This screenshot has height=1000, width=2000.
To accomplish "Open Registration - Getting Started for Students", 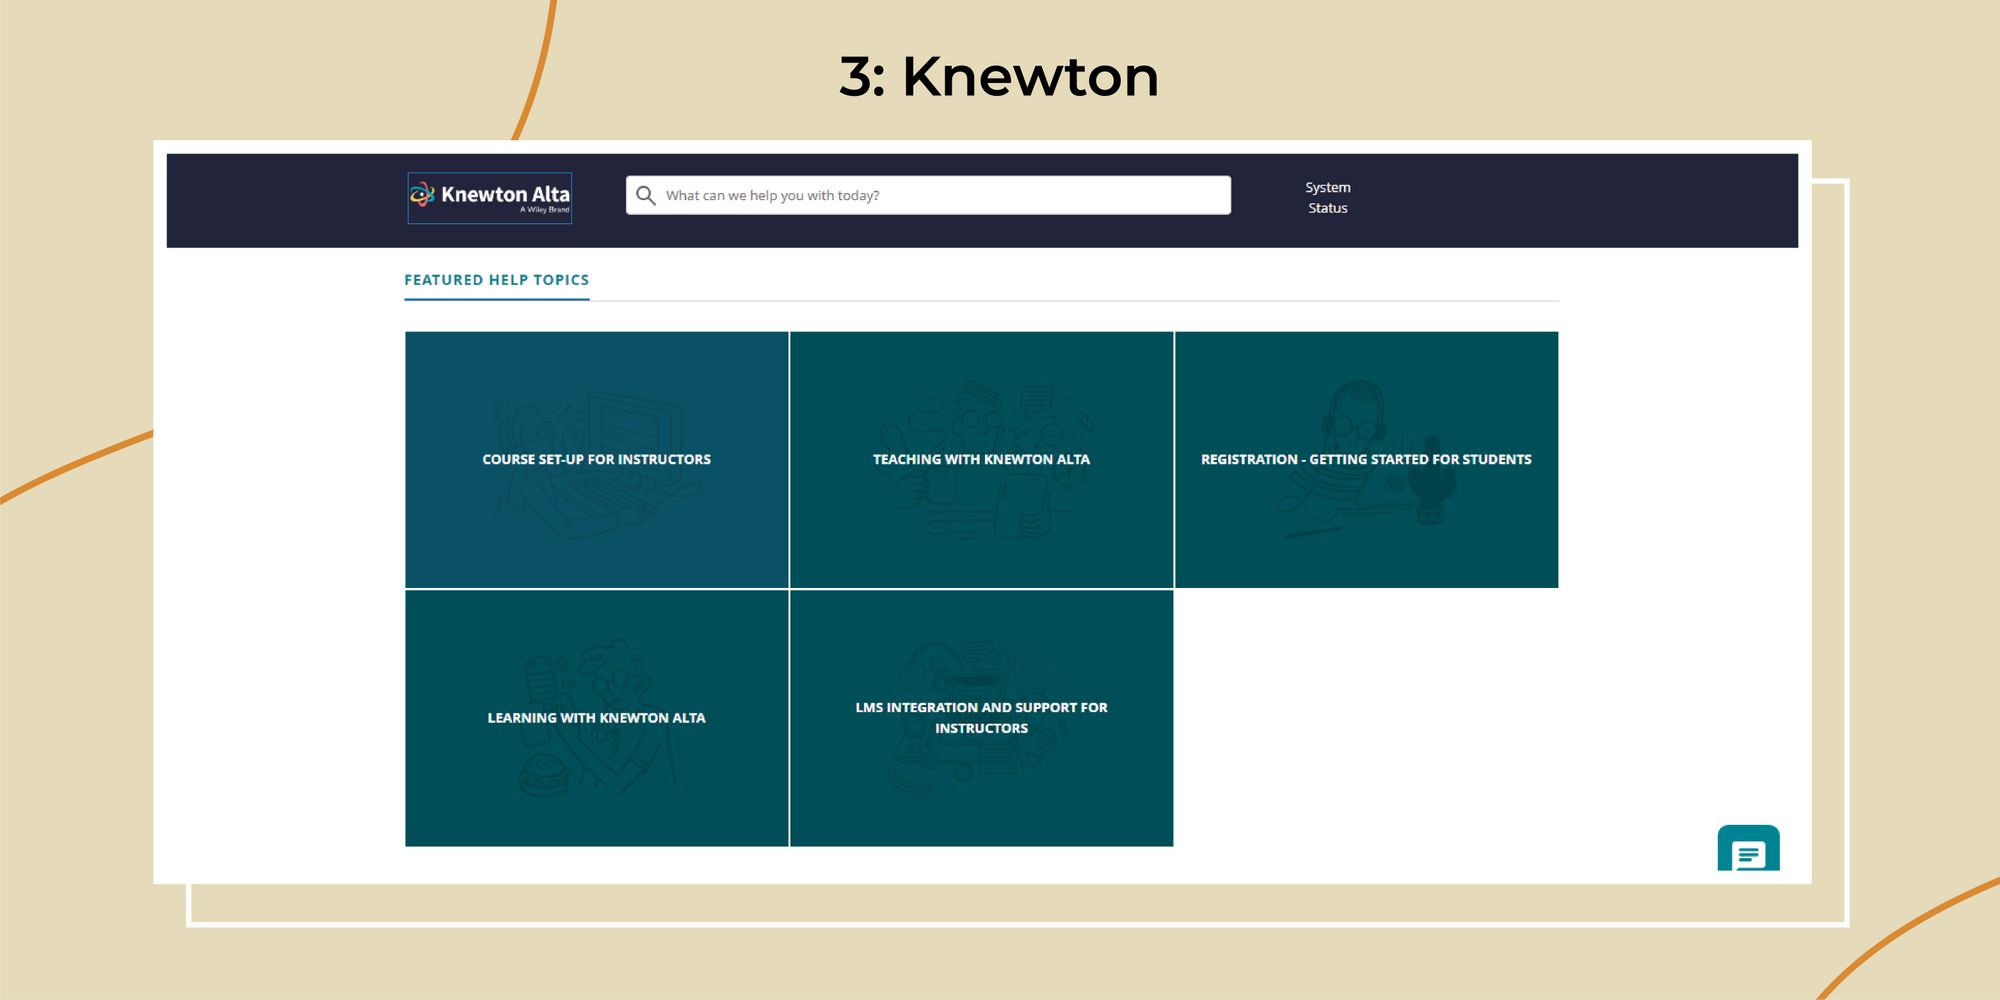I will 1366,459.
